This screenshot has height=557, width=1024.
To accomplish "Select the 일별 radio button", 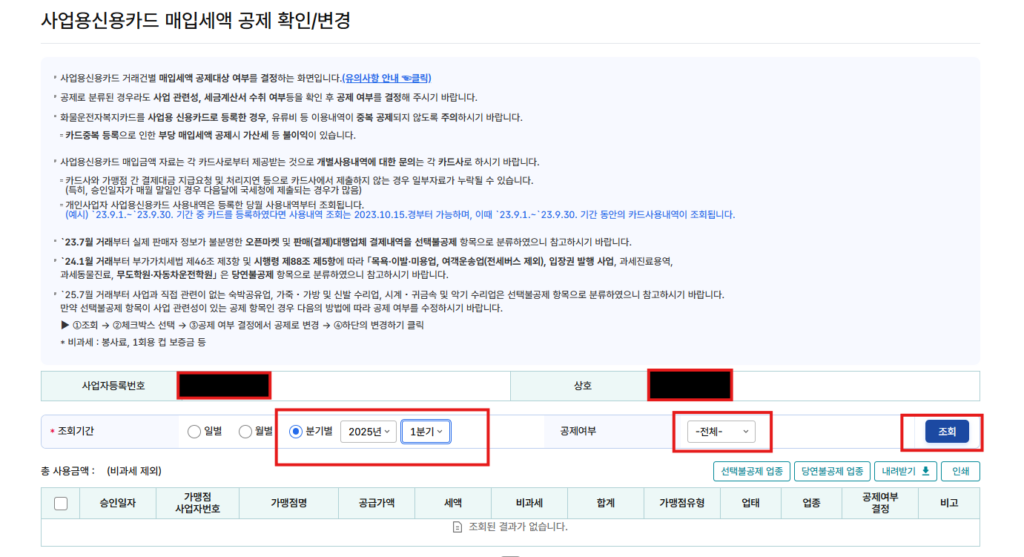I will (194, 432).
